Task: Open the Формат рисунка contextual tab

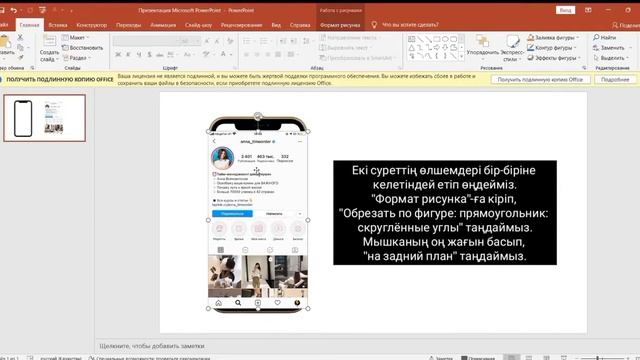Action: pos(340,25)
